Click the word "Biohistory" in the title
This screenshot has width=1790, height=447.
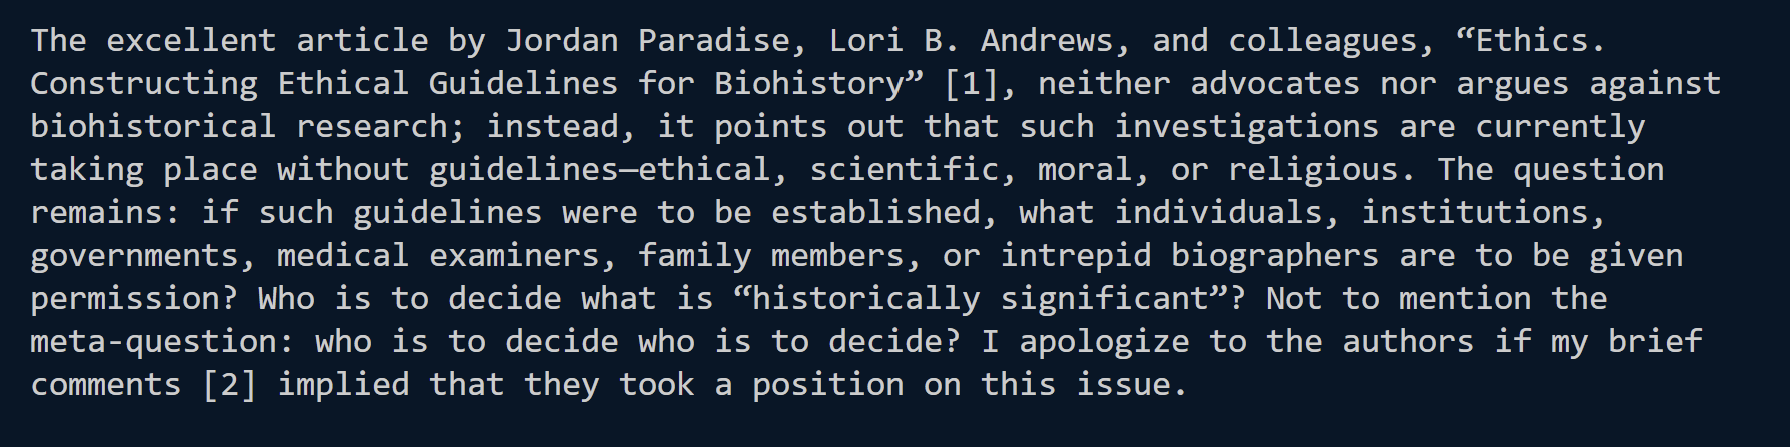(810, 84)
